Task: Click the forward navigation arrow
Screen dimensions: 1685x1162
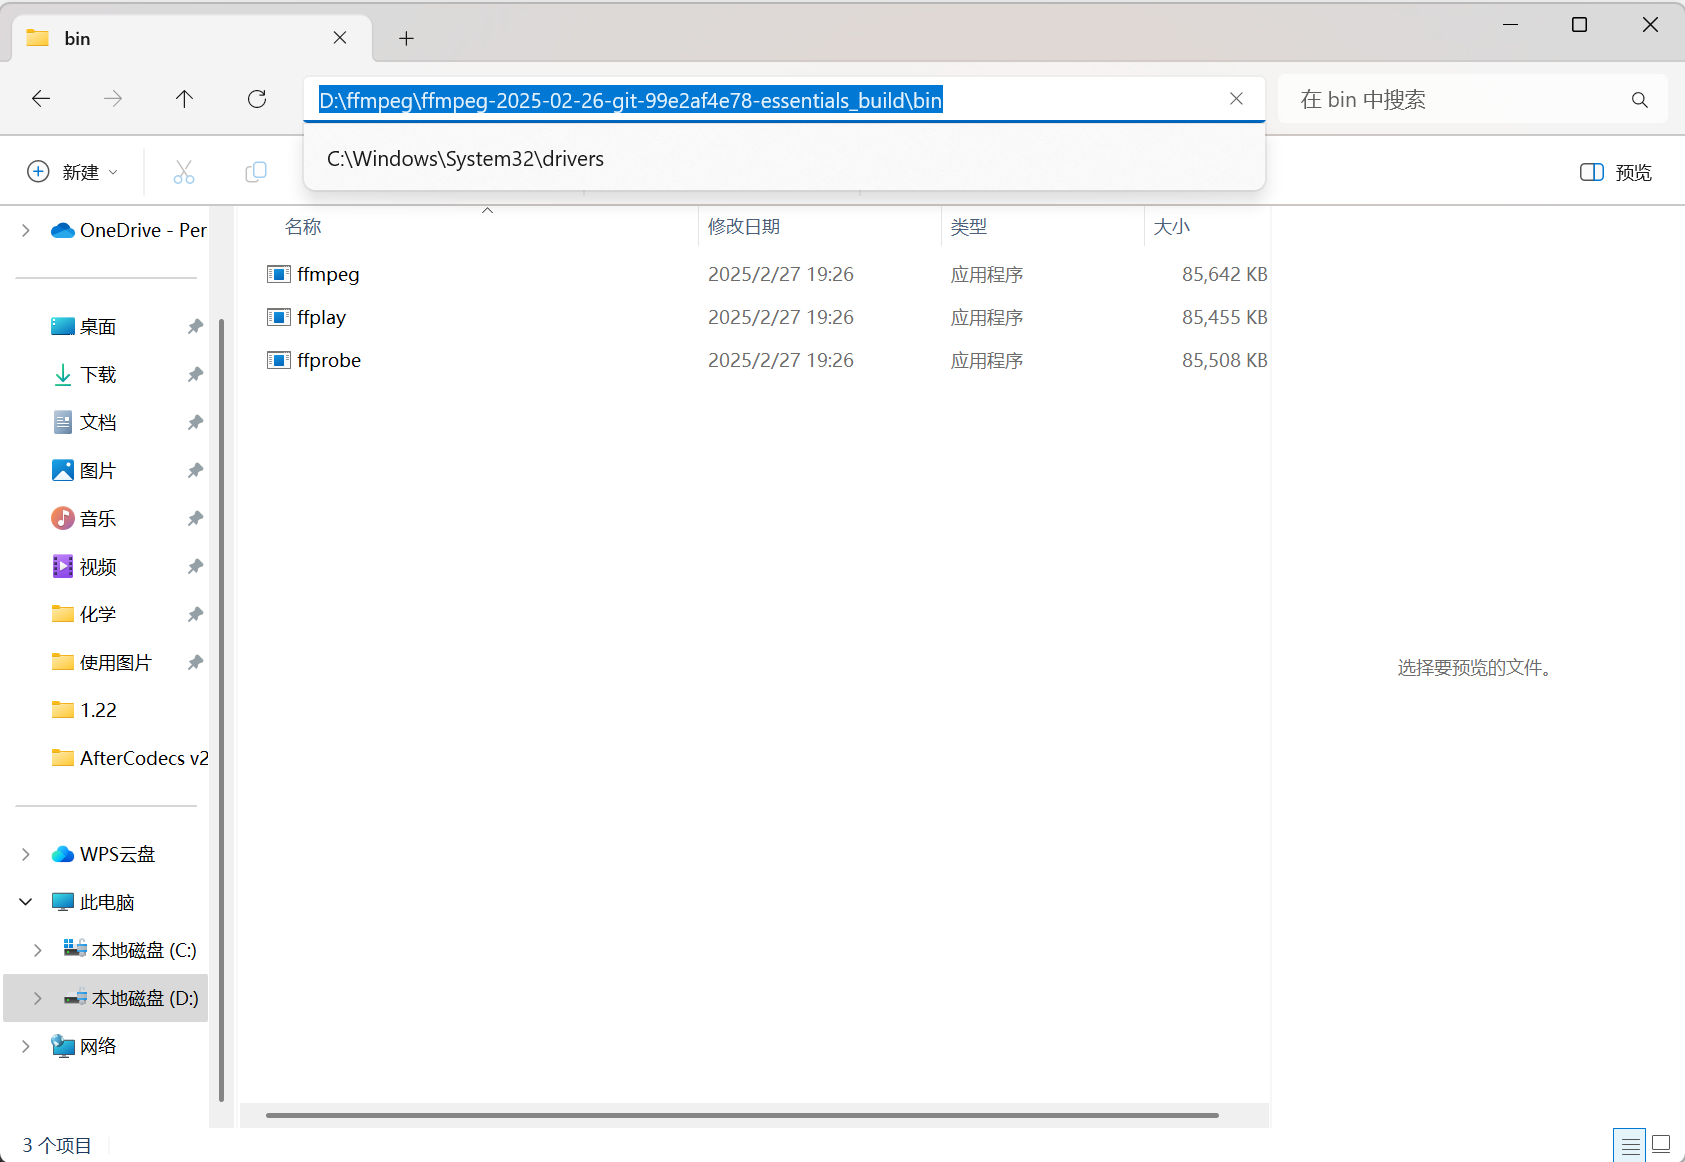Action: click(113, 99)
